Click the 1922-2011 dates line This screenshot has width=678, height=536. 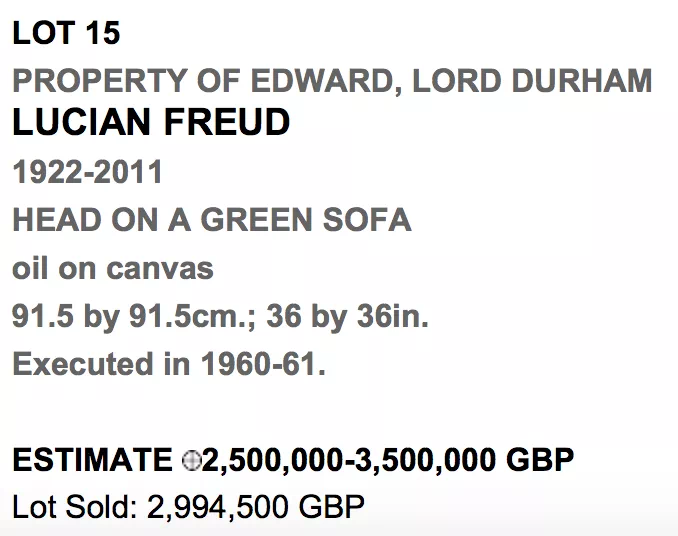pos(87,172)
